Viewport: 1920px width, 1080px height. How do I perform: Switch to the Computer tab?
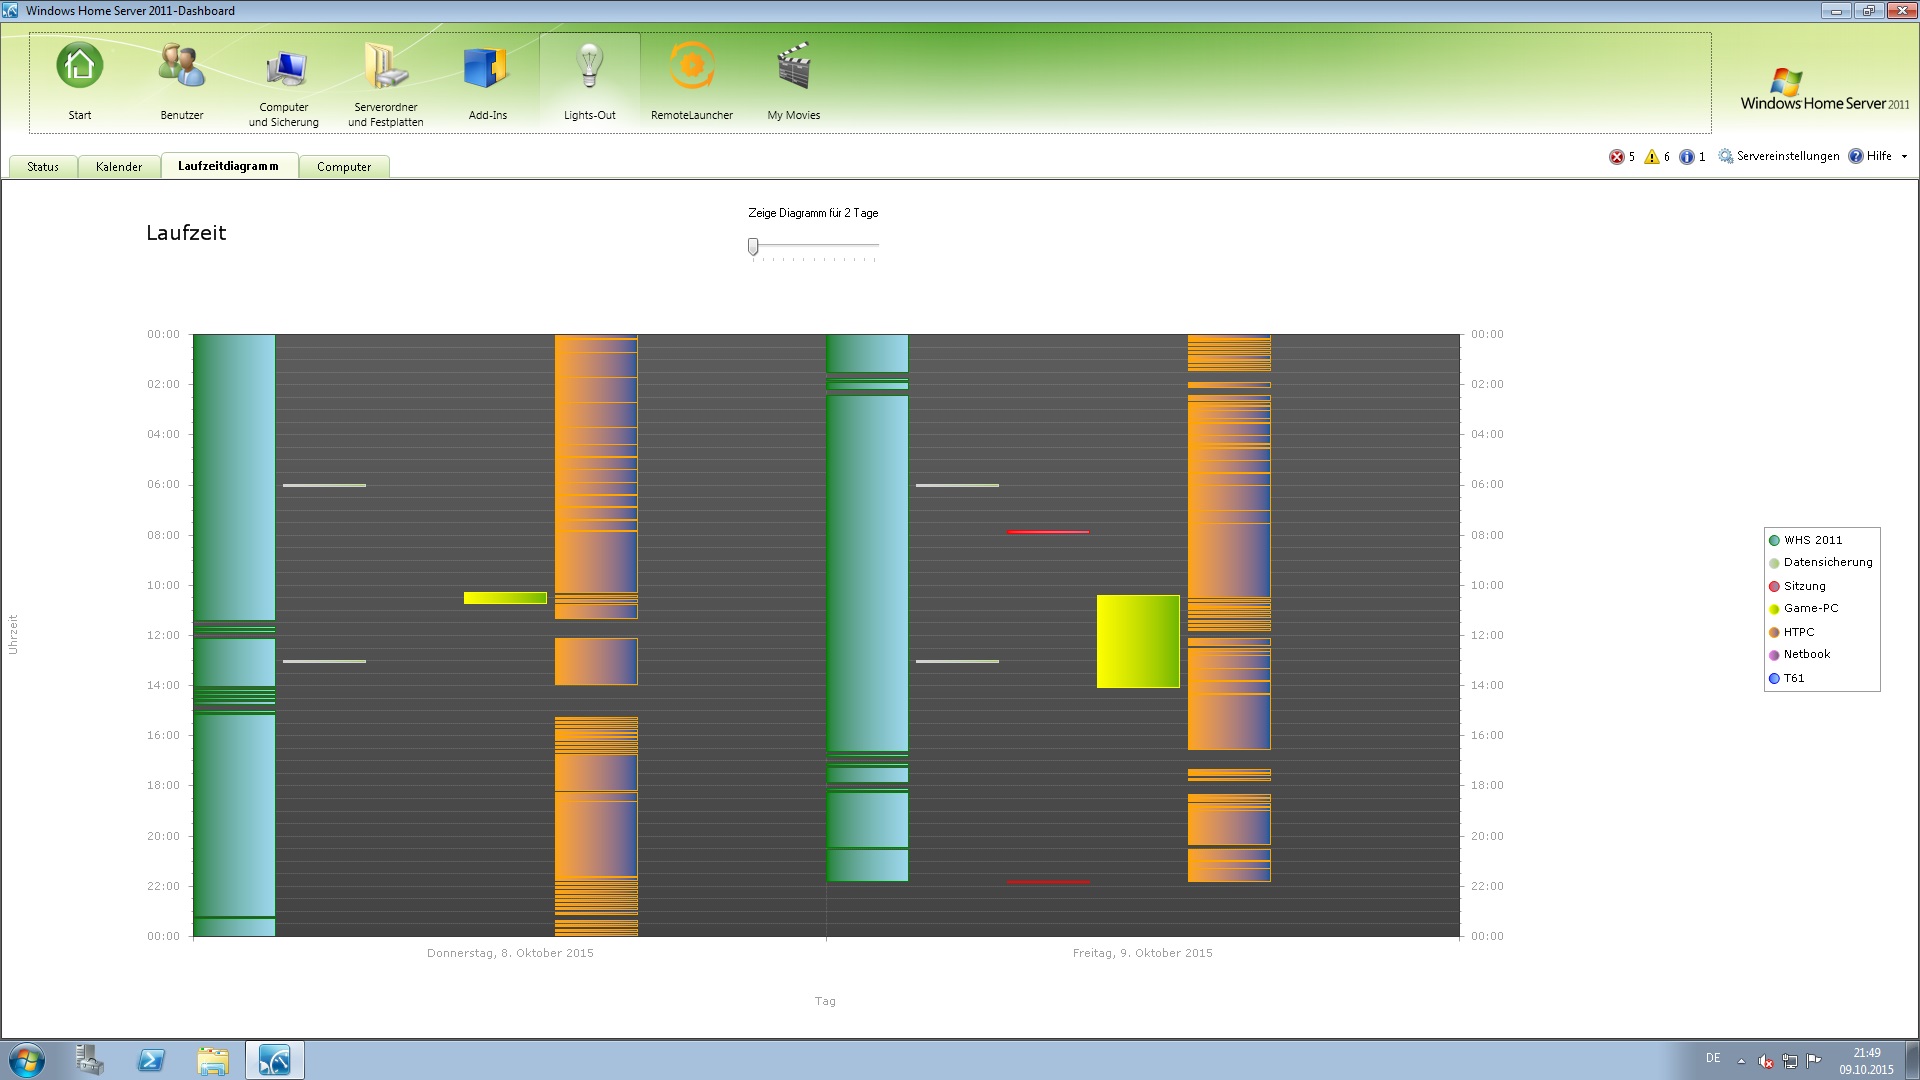click(x=344, y=166)
